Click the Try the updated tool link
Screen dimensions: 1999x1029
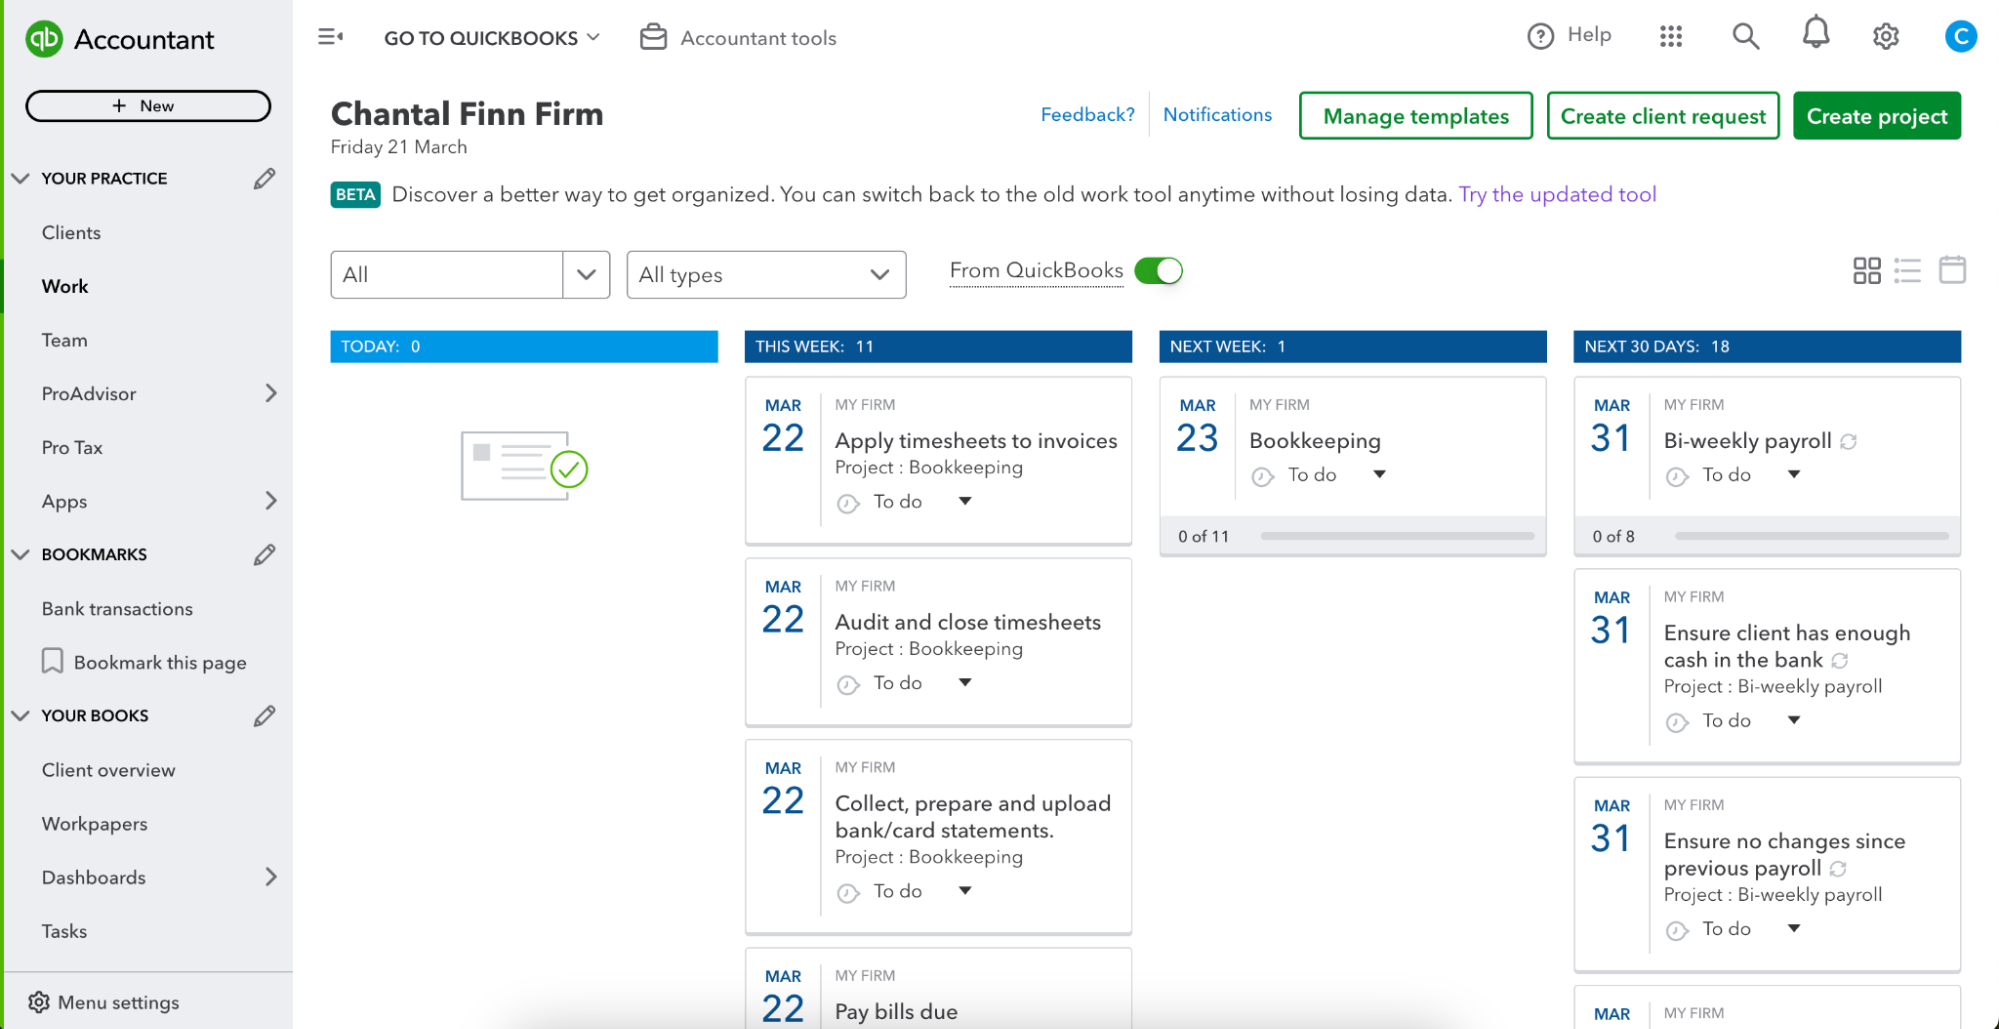tap(1557, 194)
